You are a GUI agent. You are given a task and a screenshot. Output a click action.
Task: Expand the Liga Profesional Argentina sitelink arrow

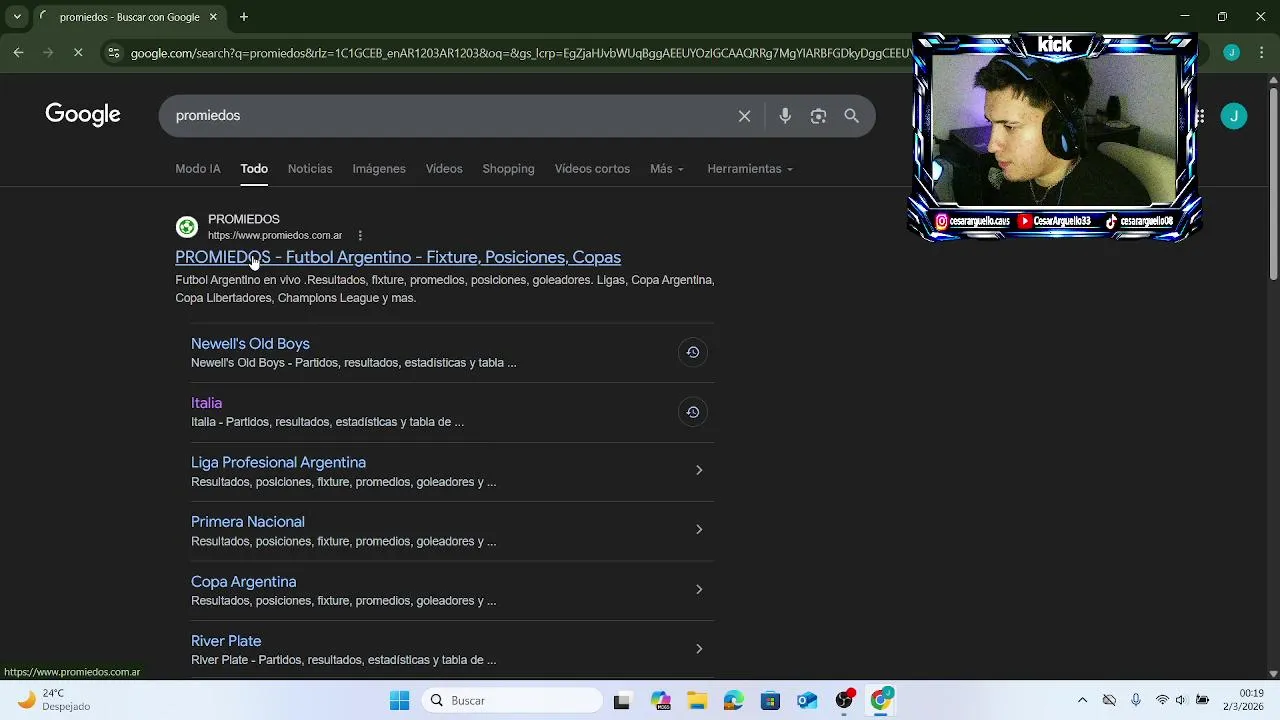click(699, 470)
